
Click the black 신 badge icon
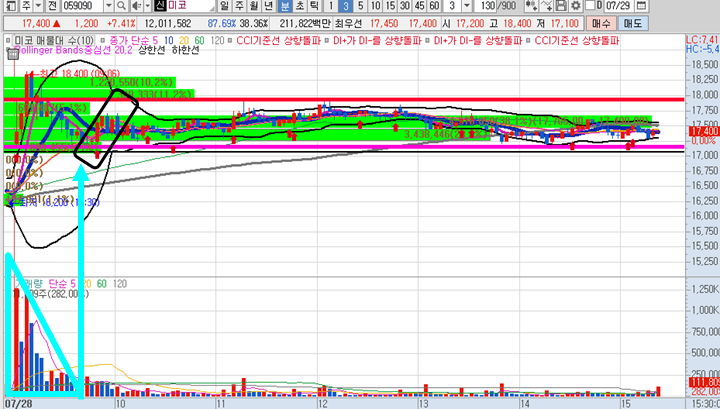159,6
